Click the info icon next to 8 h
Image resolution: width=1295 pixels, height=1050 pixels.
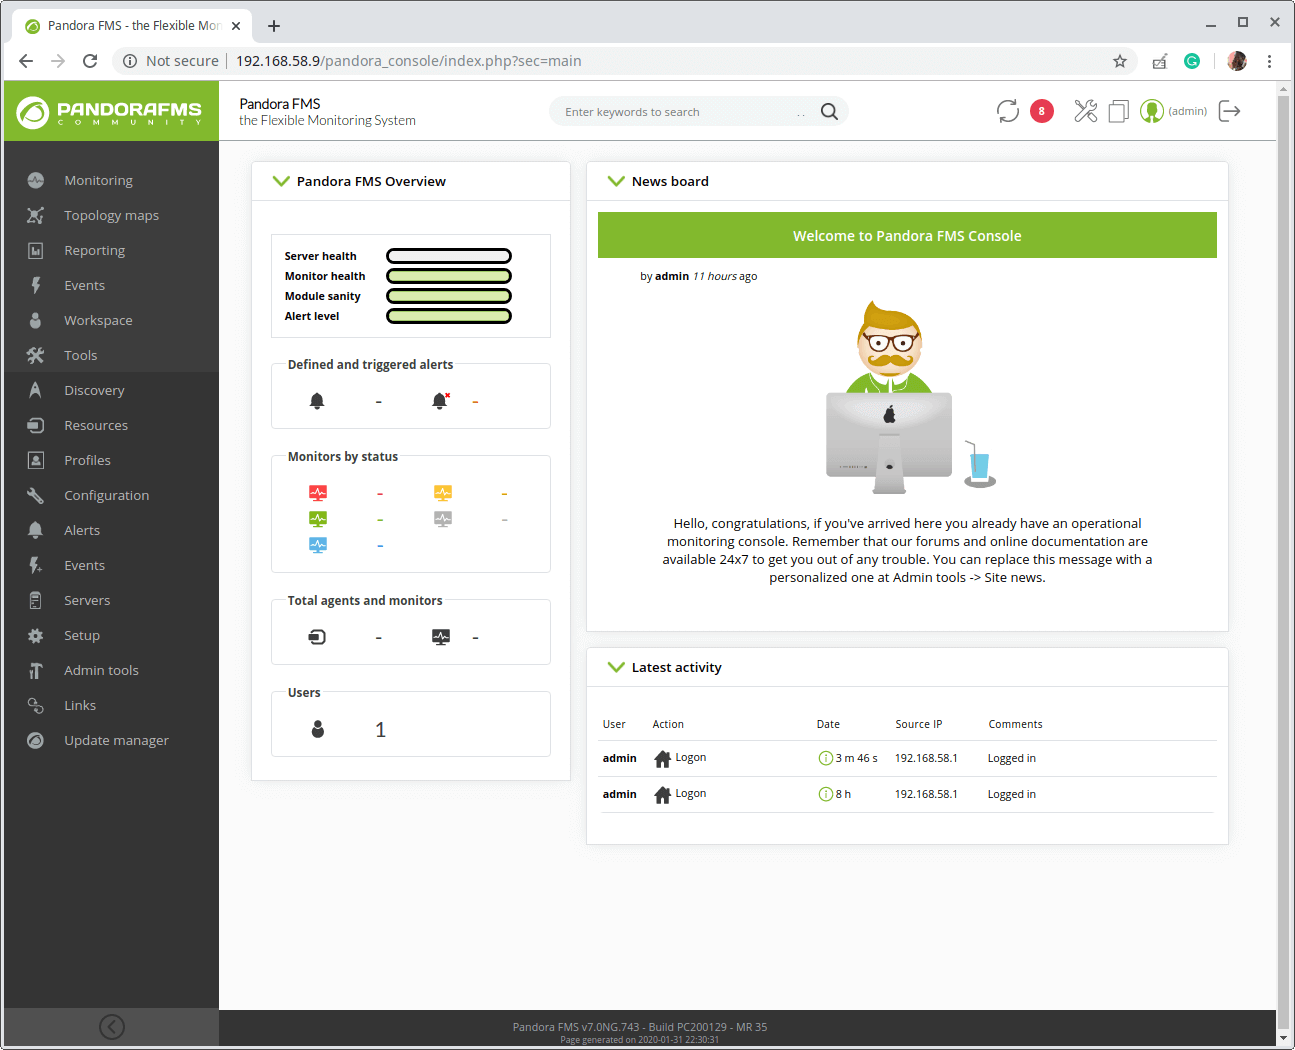pos(826,794)
